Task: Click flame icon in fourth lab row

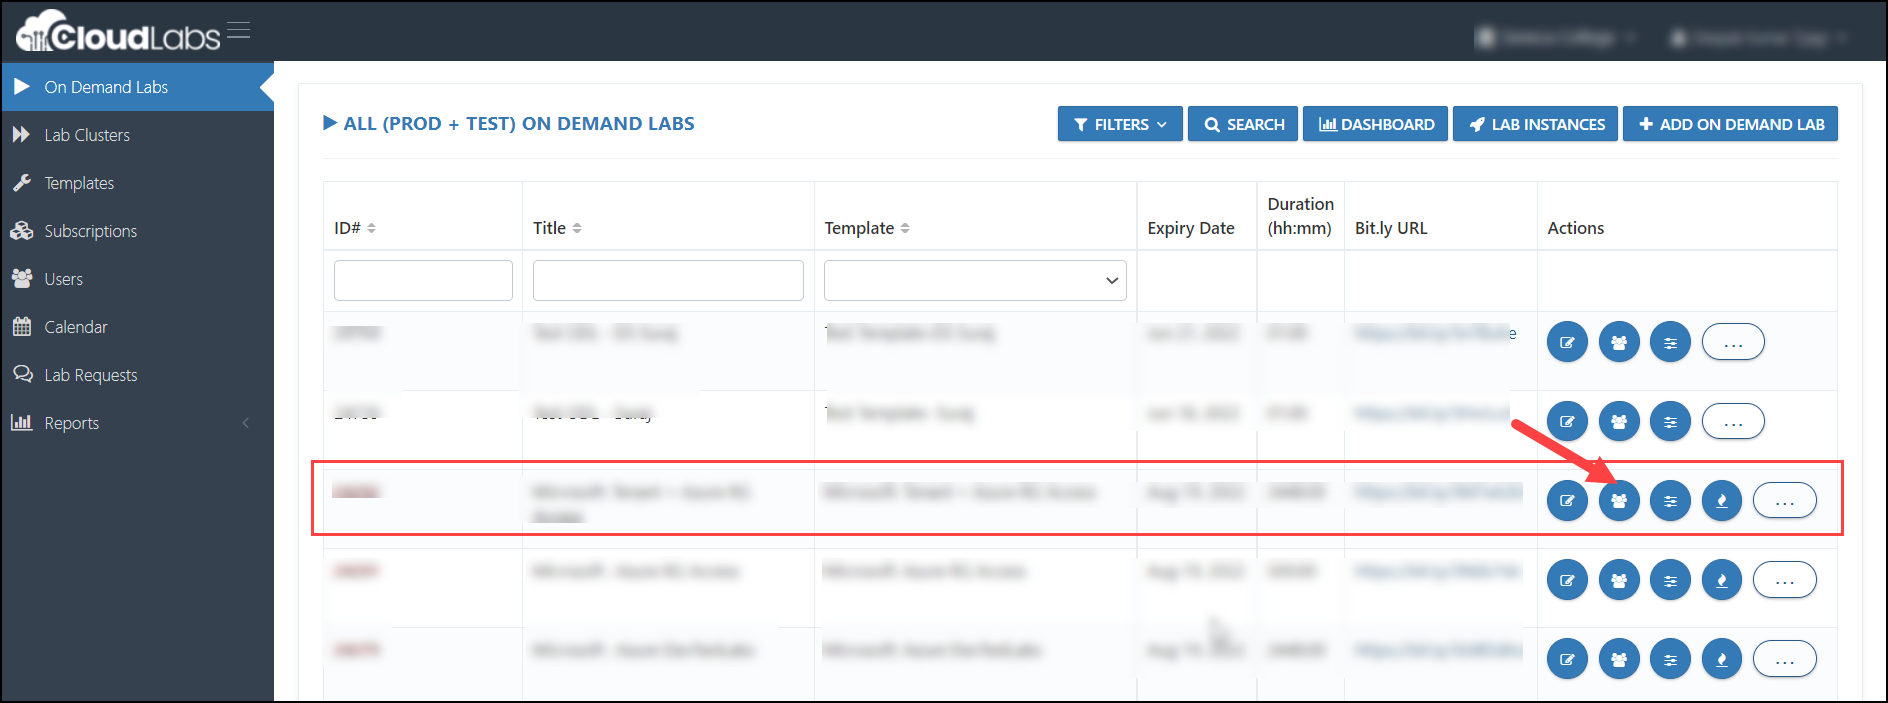Action: click(x=1722, y=580)
